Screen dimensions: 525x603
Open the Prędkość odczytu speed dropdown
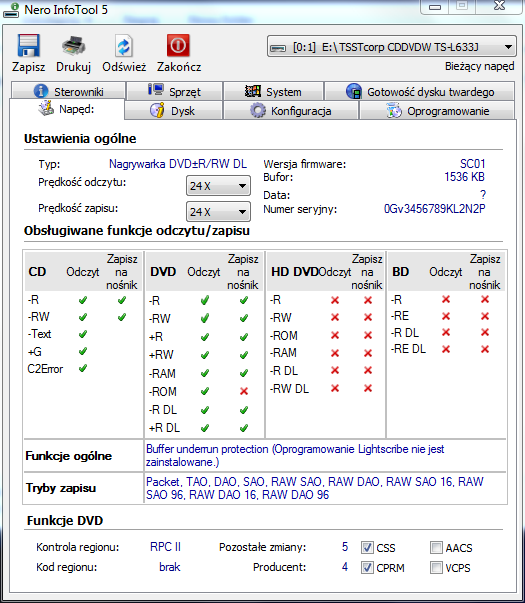tap(218, 186)
